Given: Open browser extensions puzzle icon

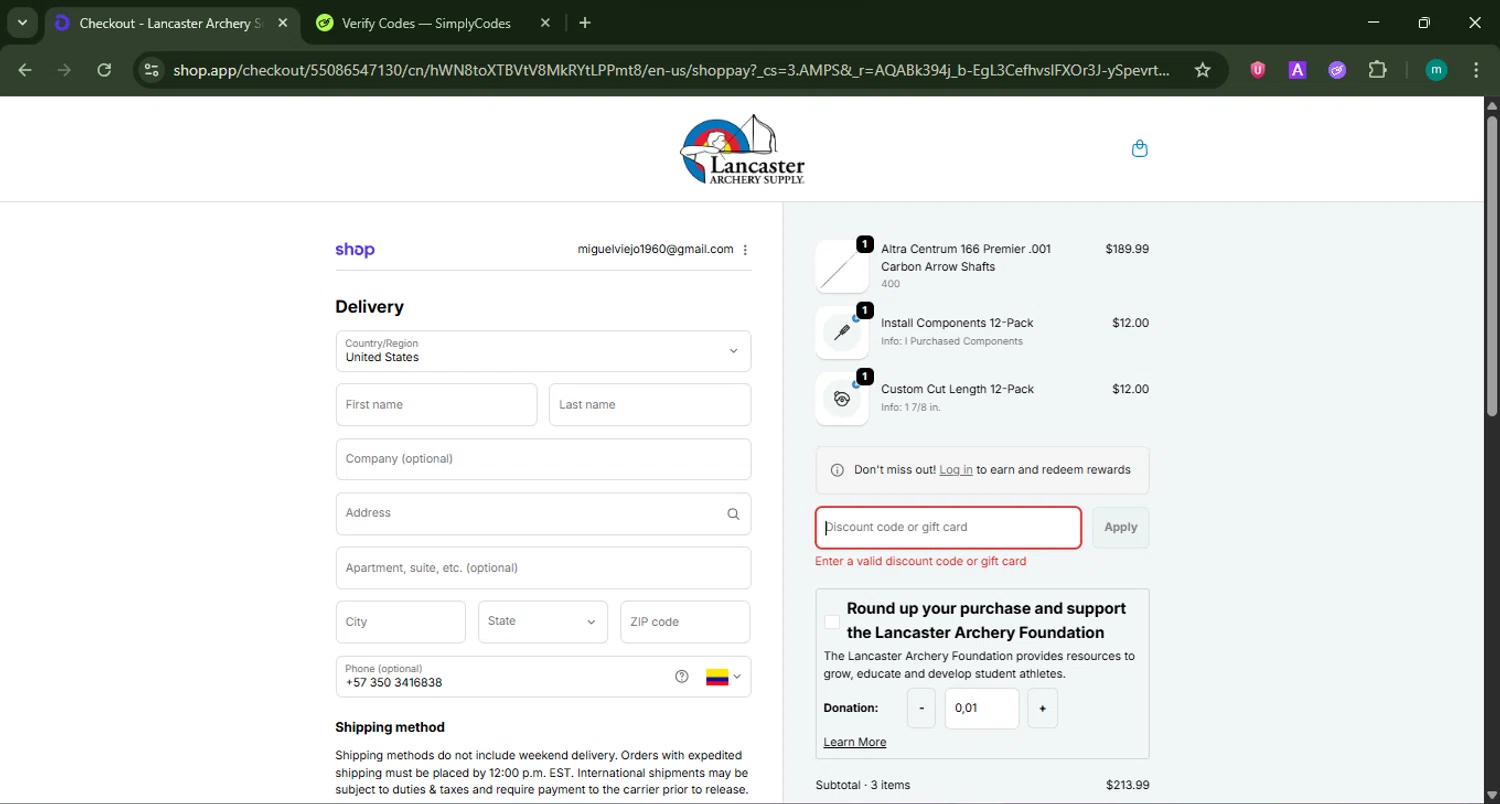Looking at the screenshot, I should point(1378,70).
